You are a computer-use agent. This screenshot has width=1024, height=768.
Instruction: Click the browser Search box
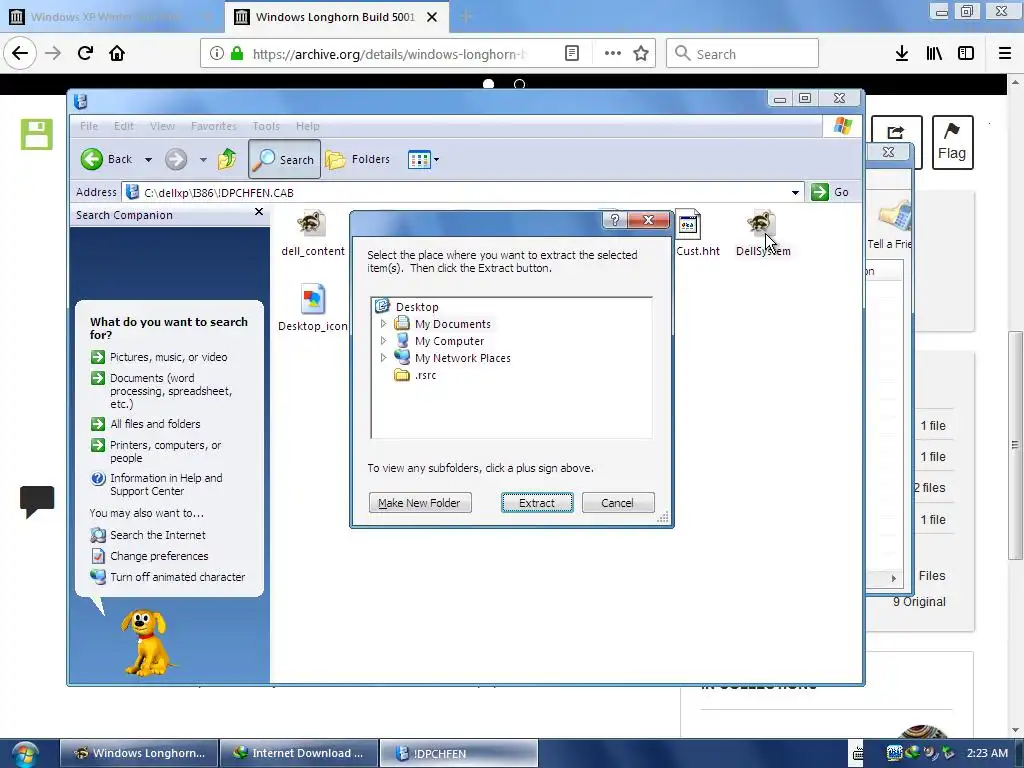[x=743, y=54]
